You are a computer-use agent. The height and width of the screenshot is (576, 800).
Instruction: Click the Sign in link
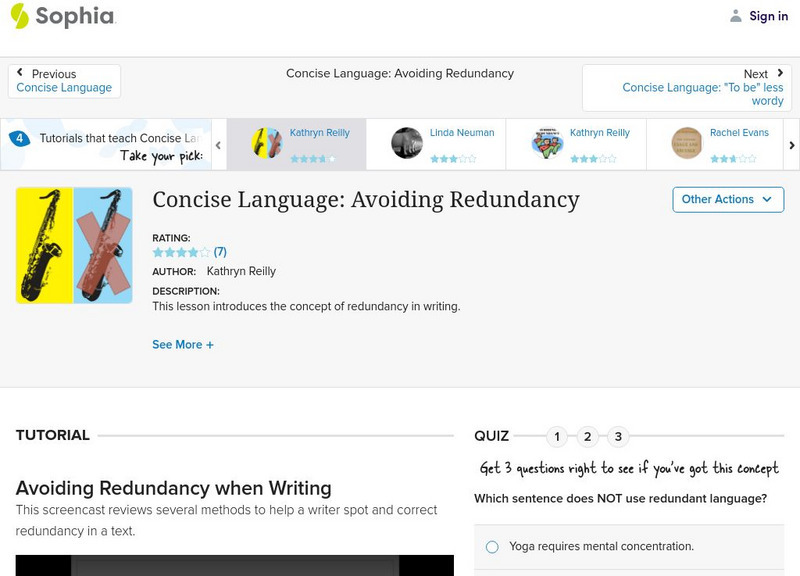(x=769, y=16)
